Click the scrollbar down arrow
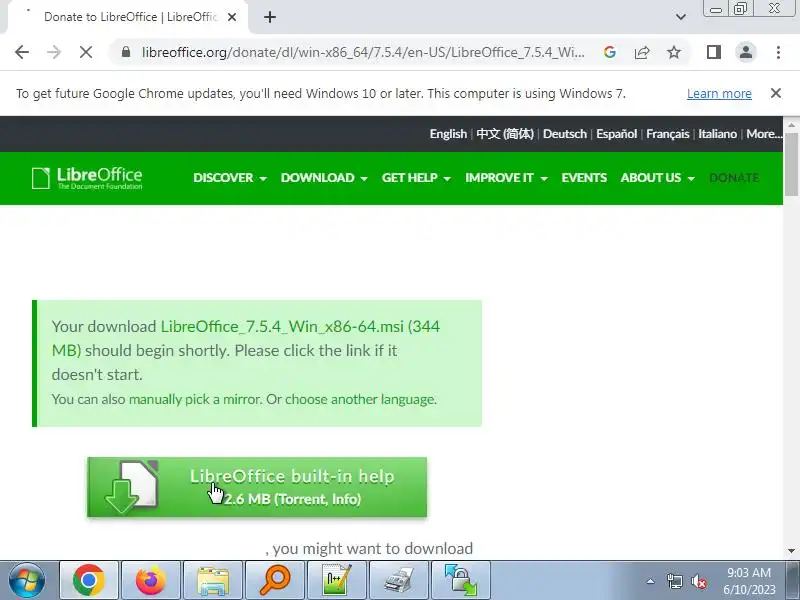 791,551
